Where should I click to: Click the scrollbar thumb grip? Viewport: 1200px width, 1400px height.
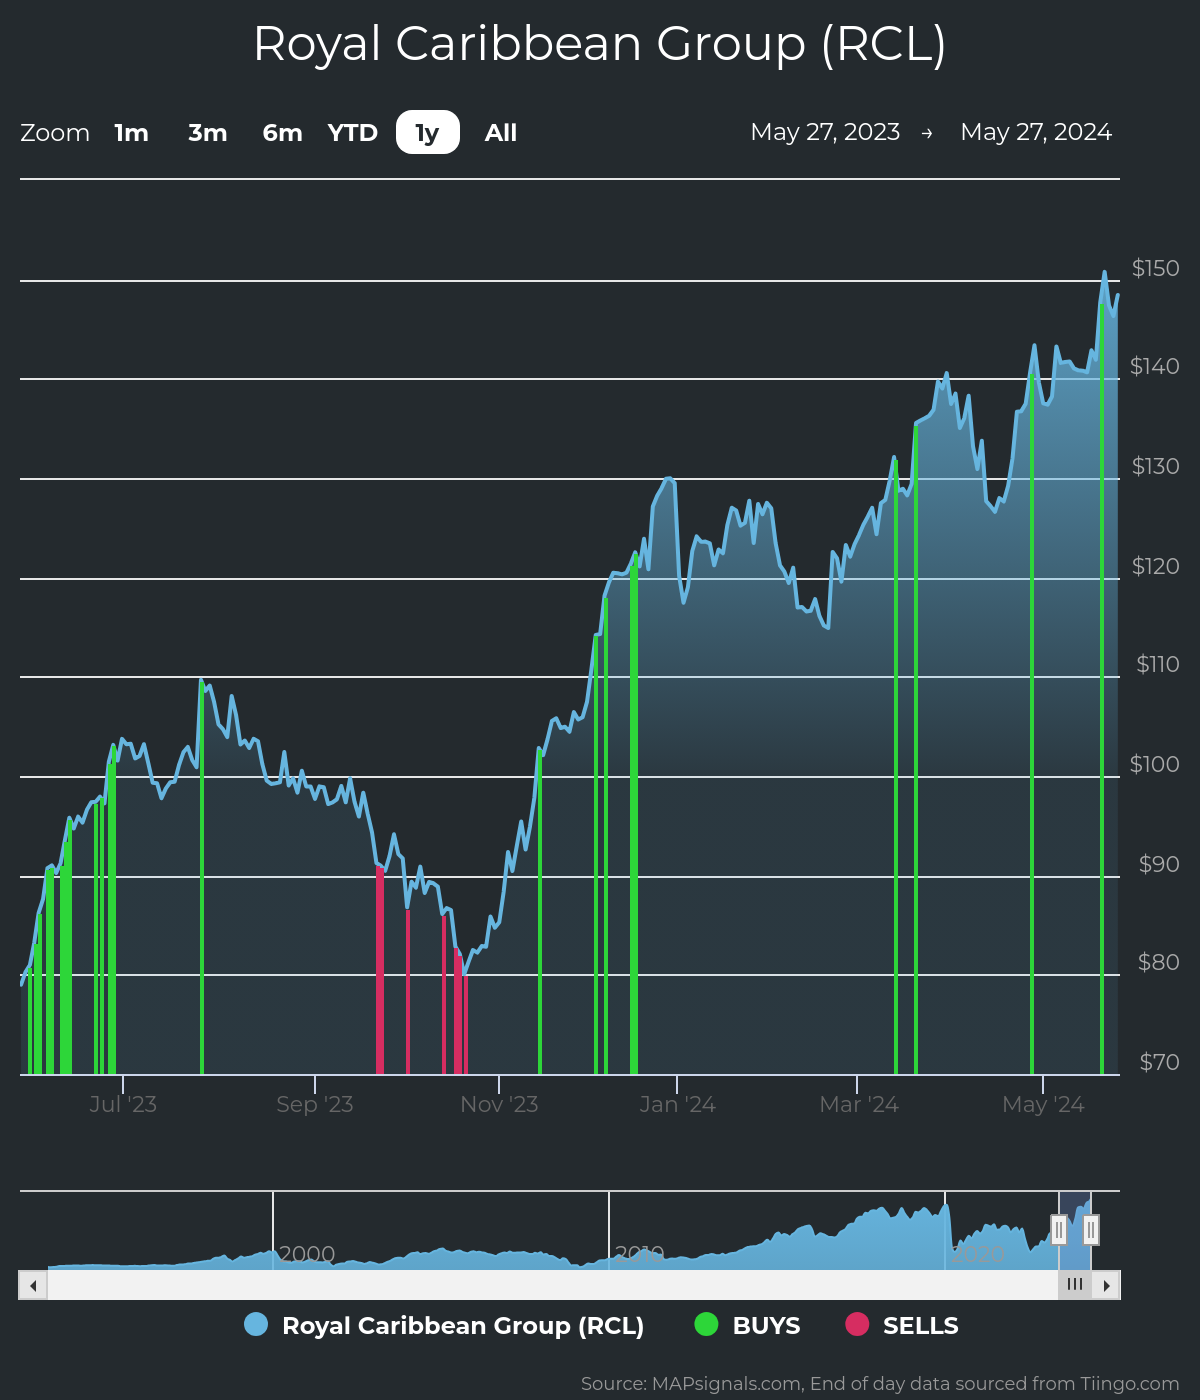click(x=1075, y=1285)
